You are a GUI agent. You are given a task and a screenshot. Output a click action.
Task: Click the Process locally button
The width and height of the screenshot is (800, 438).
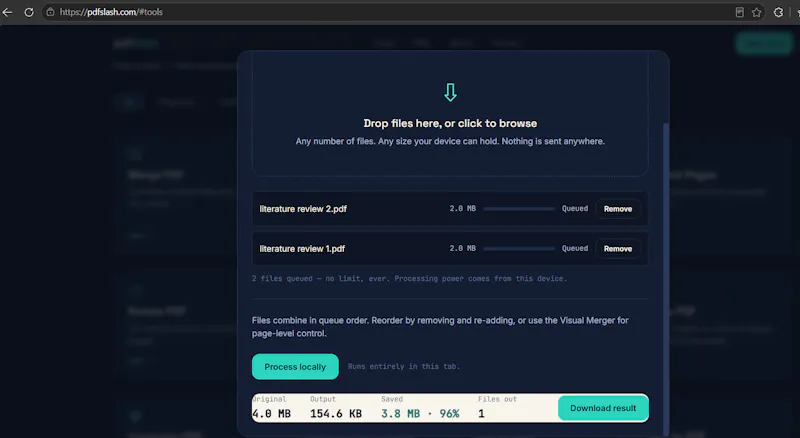click(x=295, y=367)
